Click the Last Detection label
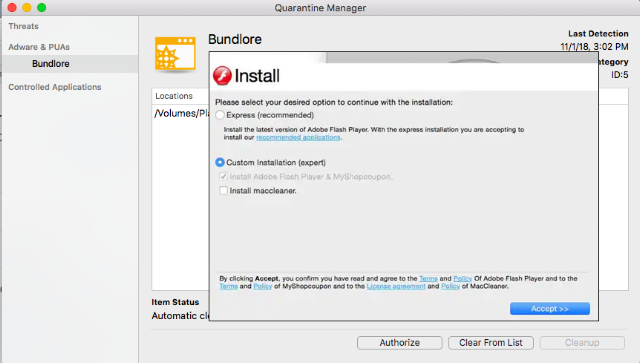The height and width of the screenshot is (363, 640). click(598, 33)
